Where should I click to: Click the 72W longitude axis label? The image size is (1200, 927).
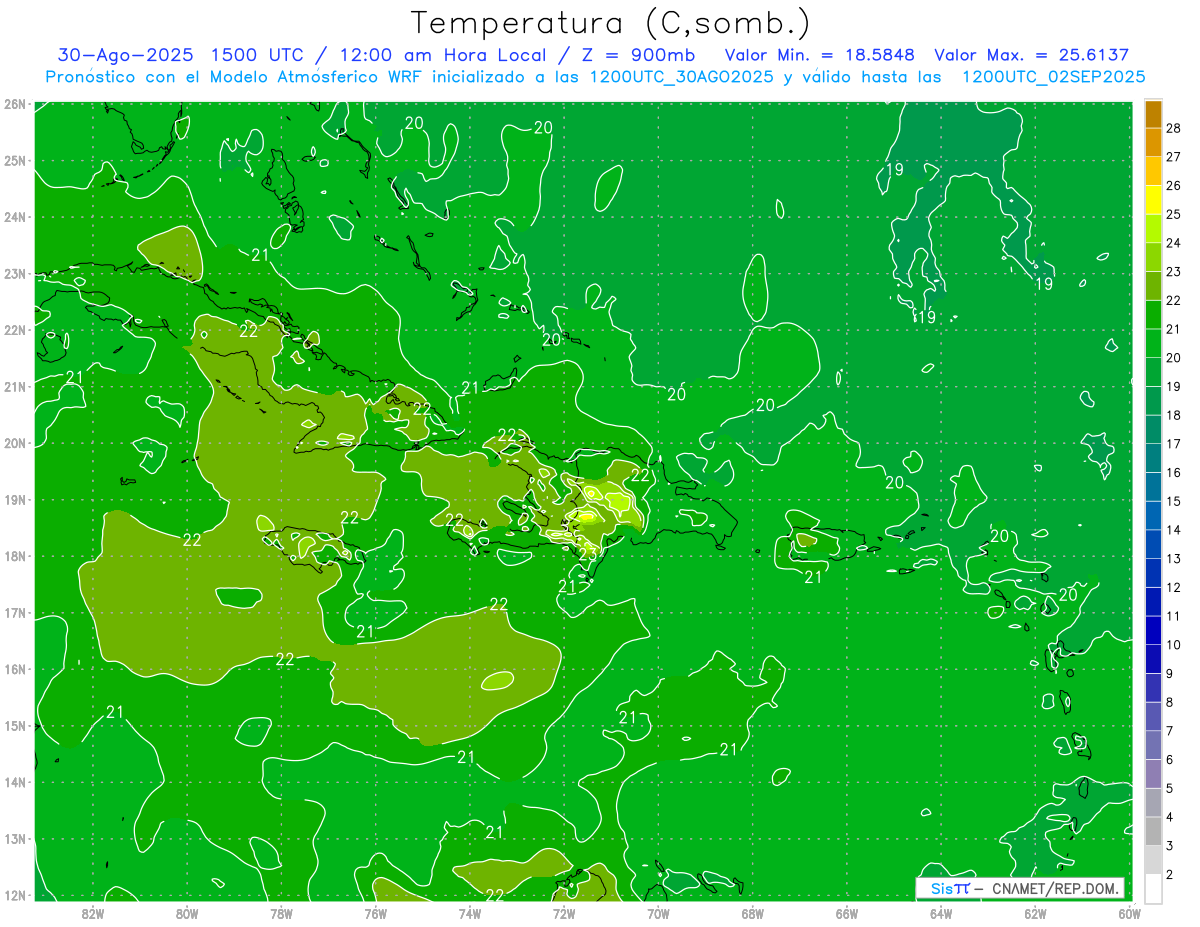click(x=564, y=913)
